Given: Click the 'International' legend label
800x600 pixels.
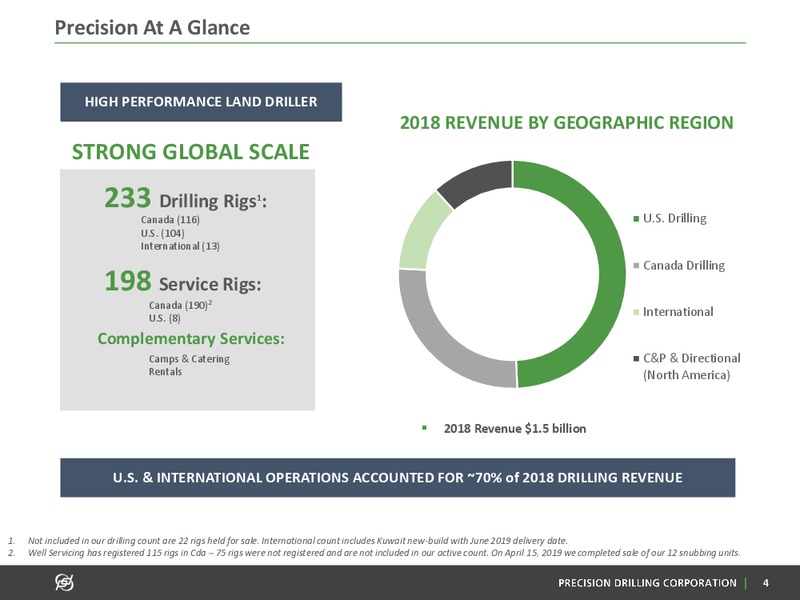Looking at the screenshot, I should click(x=678, y=312).
